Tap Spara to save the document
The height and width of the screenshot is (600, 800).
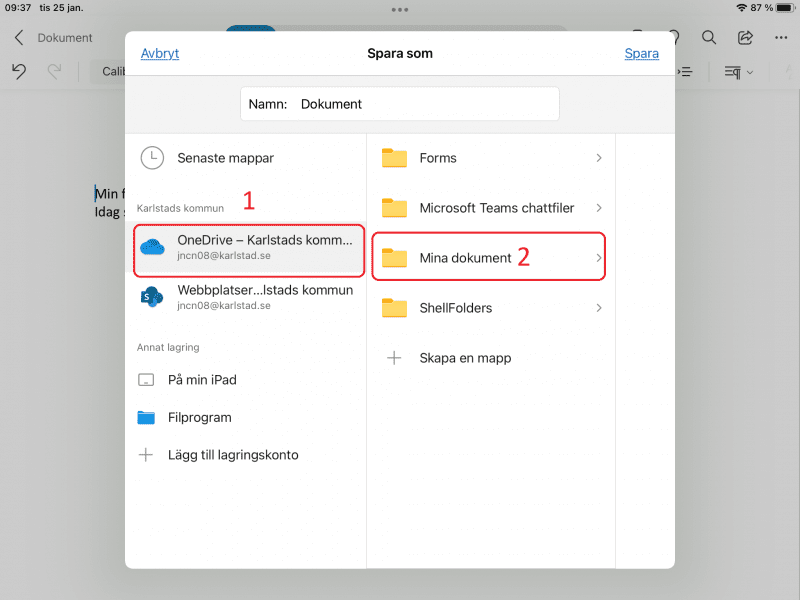641,53
